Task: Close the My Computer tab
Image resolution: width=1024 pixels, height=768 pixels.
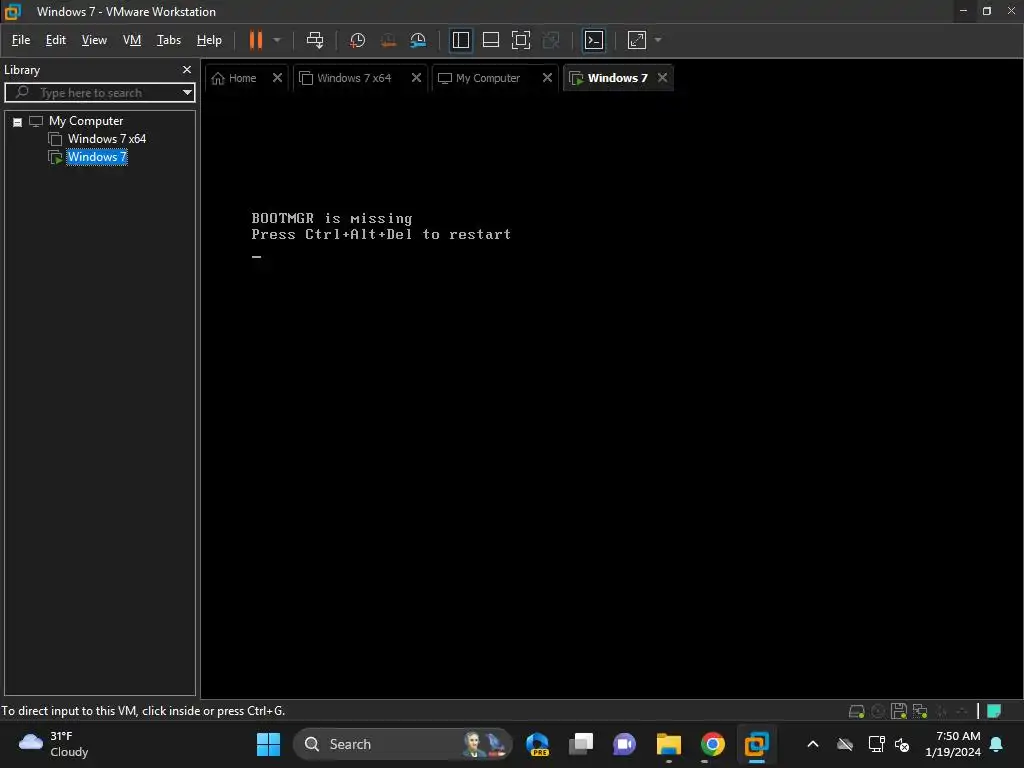Action: [547, 78]
